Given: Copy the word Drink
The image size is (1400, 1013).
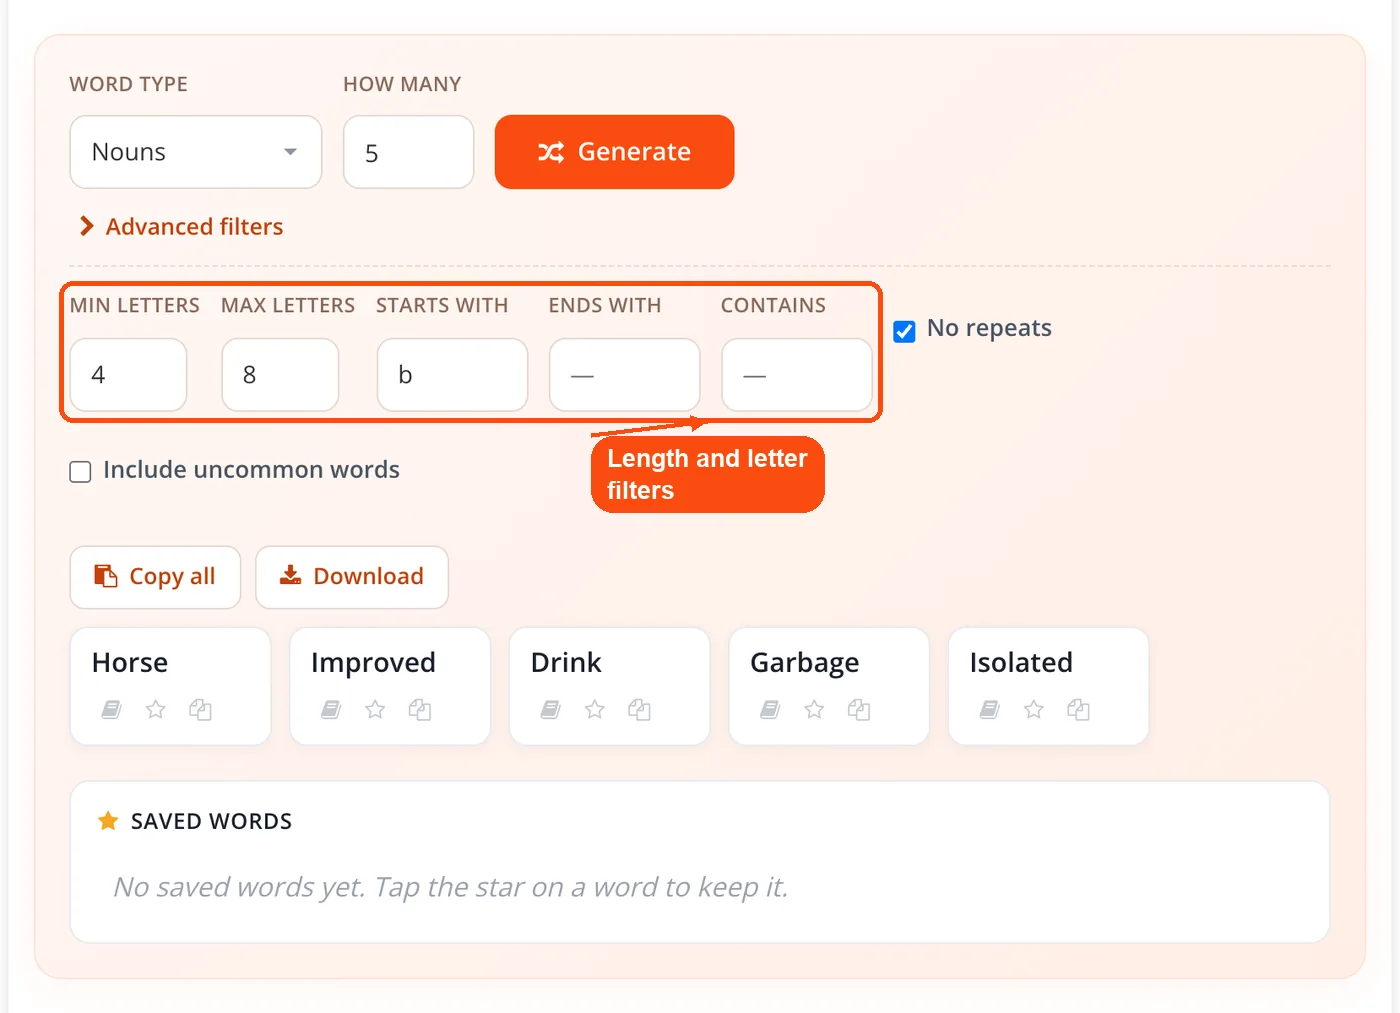Looking at the screenshot, I should click(x=639, y=709).
